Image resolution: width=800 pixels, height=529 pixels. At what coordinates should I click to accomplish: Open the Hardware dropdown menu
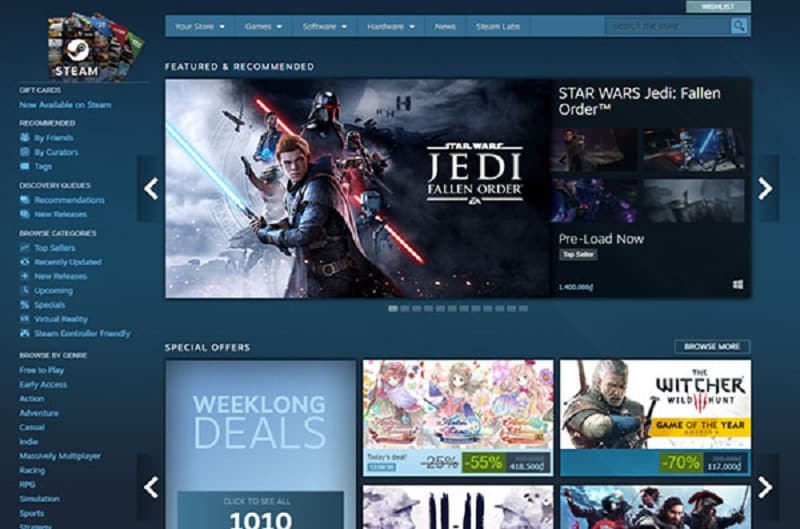[x=391, y=26]
